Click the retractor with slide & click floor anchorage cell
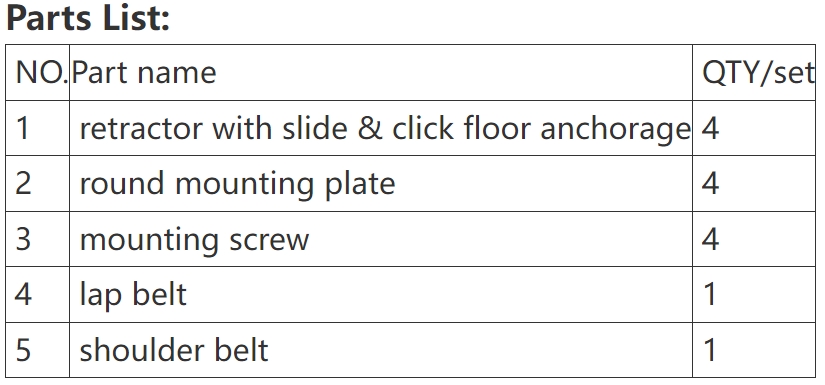 (380, 128)
